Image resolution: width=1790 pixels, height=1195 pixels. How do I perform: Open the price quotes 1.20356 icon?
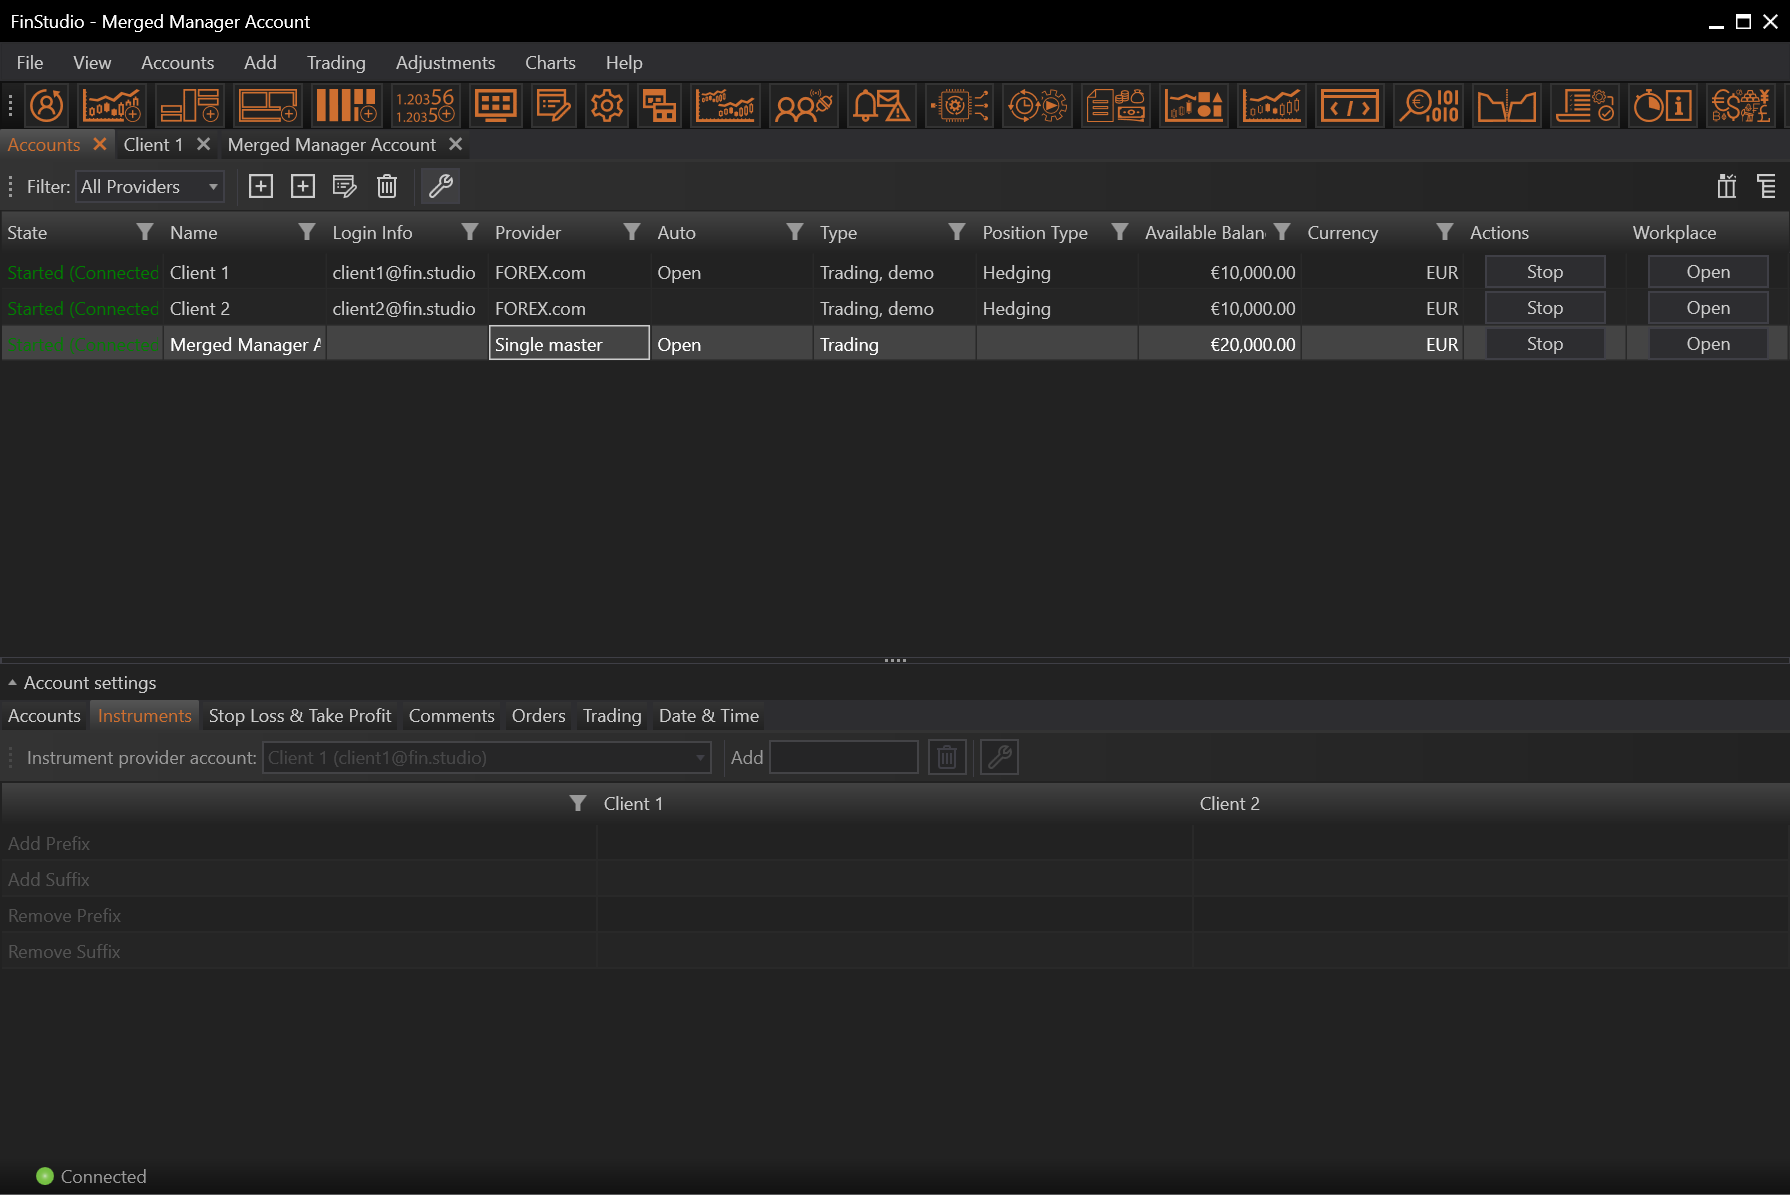pyautogui.click(x=424, y=105)
